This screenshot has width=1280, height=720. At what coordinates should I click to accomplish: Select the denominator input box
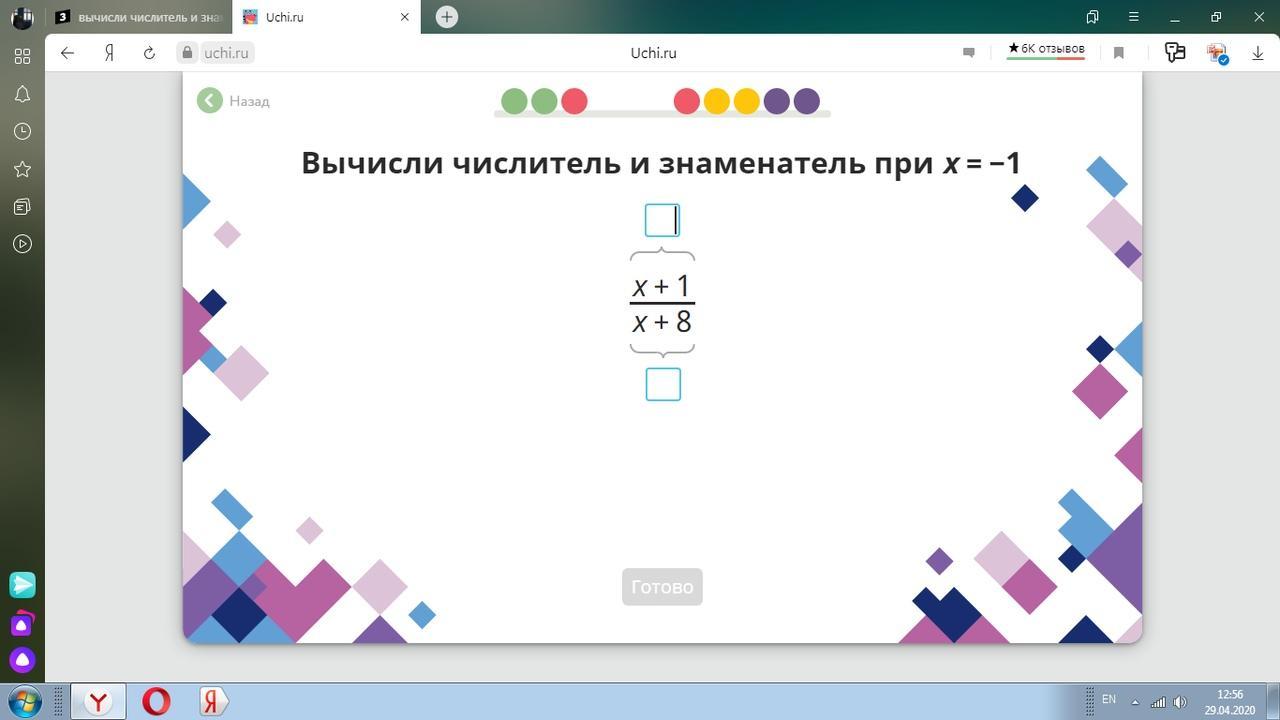pyautogui.click(x=663, y=384)
